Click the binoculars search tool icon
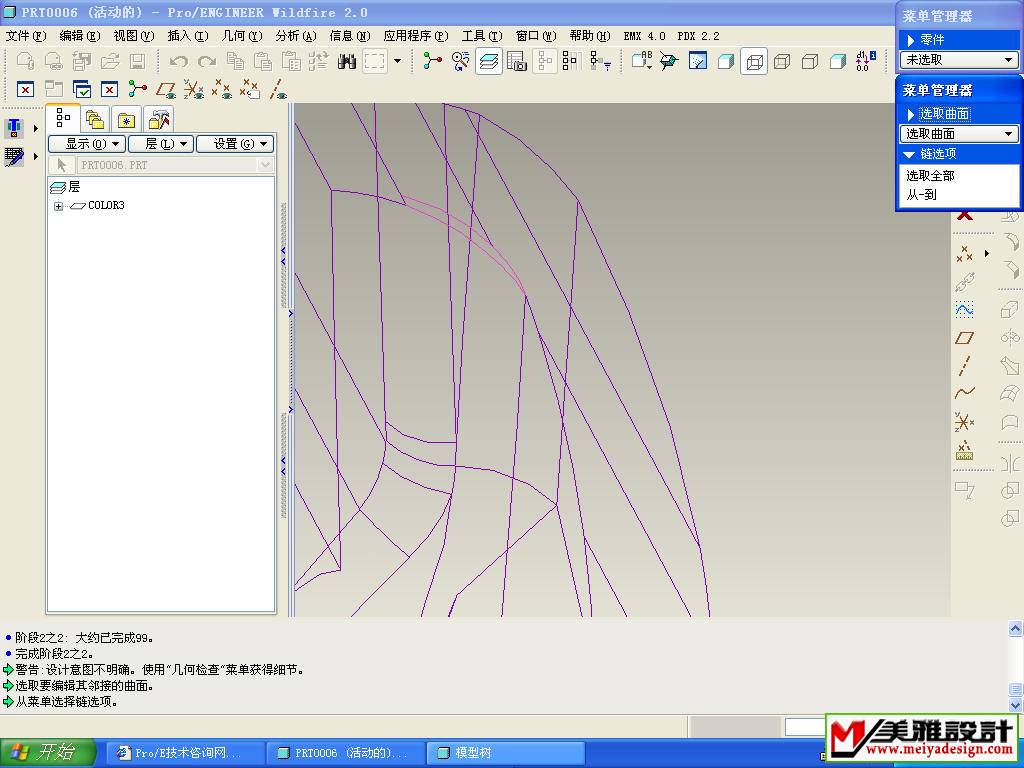This screenshot has width=1024, height=768. click(347, 62)
